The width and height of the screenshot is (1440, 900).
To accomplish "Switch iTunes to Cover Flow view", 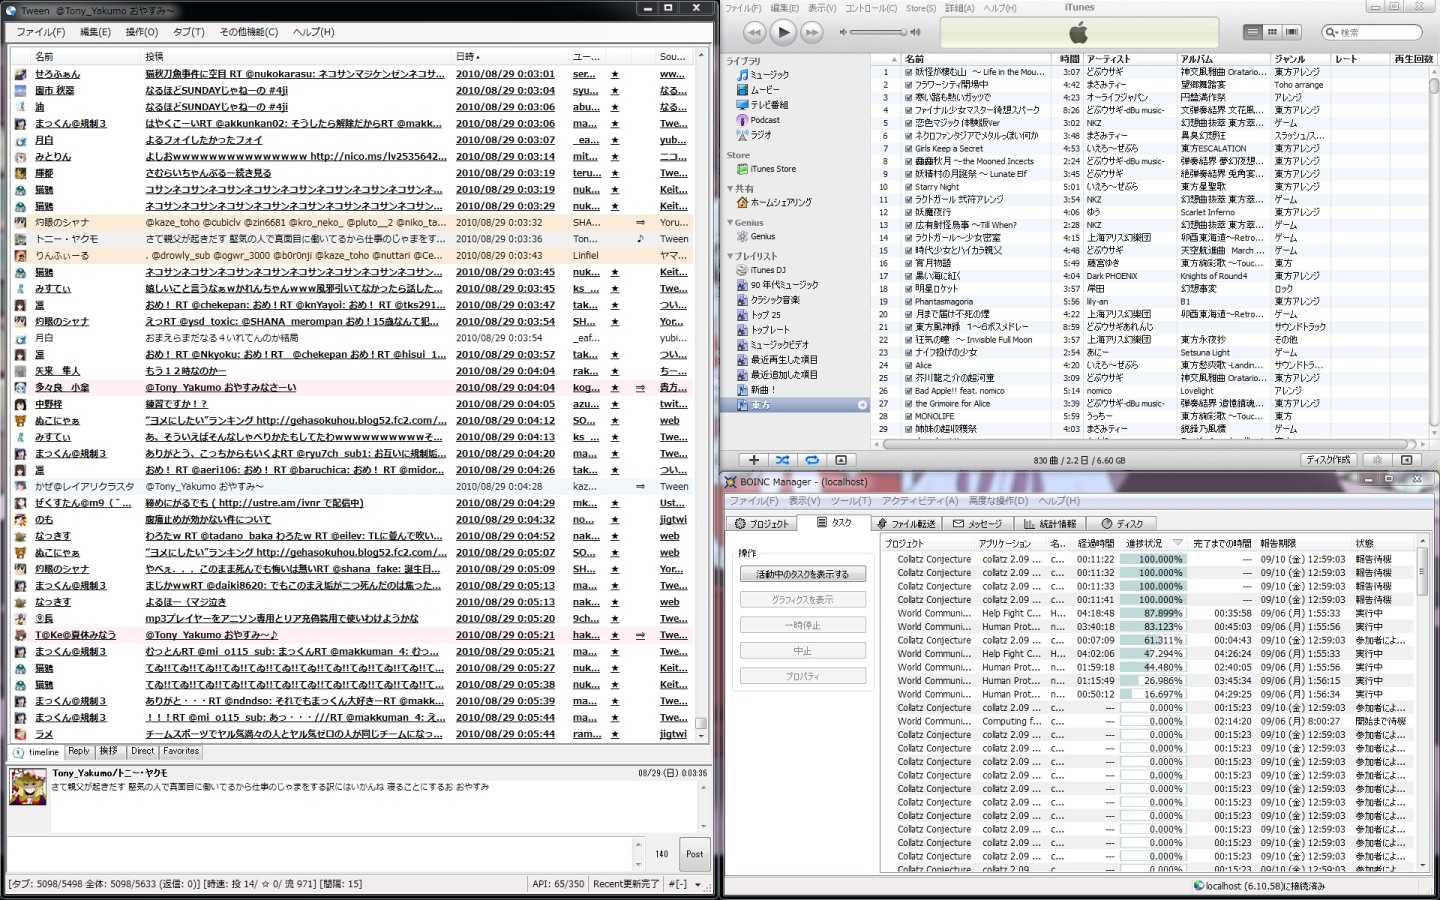I will [1291, 32].
